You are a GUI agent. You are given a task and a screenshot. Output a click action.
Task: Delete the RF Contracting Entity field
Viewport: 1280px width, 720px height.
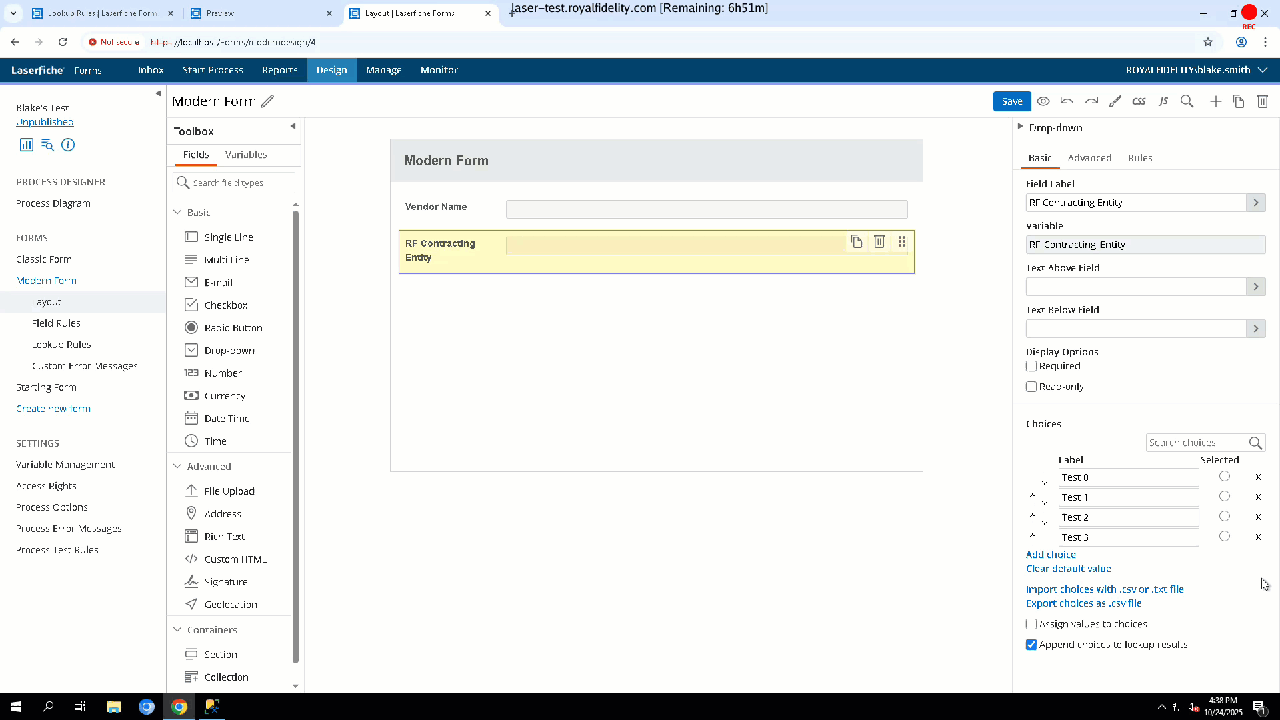coord(879,242)
